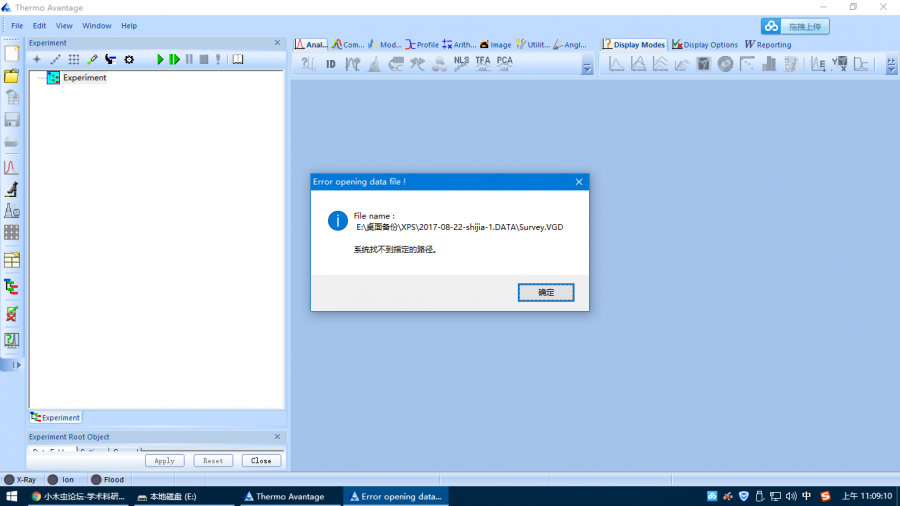
Task: Toggle the X-Ray status indicator
Action: coord(20,480)
